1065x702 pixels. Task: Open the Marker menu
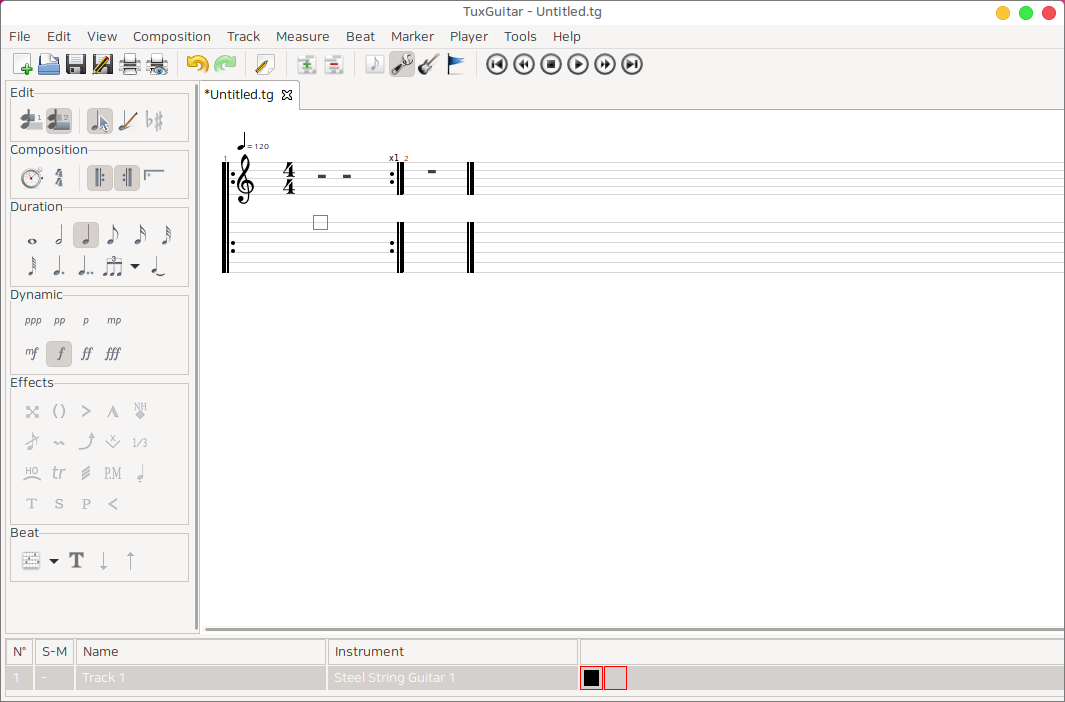click(412, 36)
